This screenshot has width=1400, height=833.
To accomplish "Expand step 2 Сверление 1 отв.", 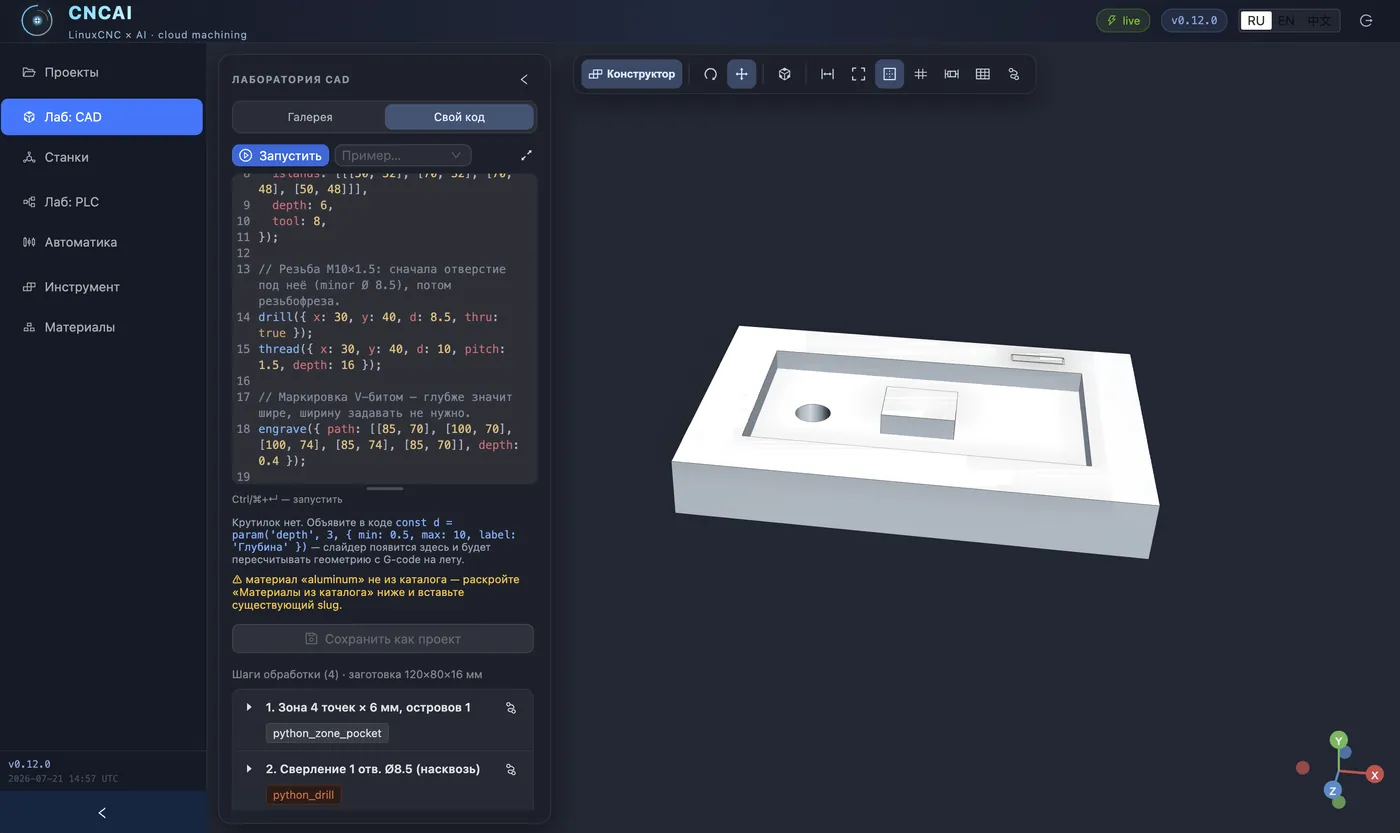I will pos(249,769).
